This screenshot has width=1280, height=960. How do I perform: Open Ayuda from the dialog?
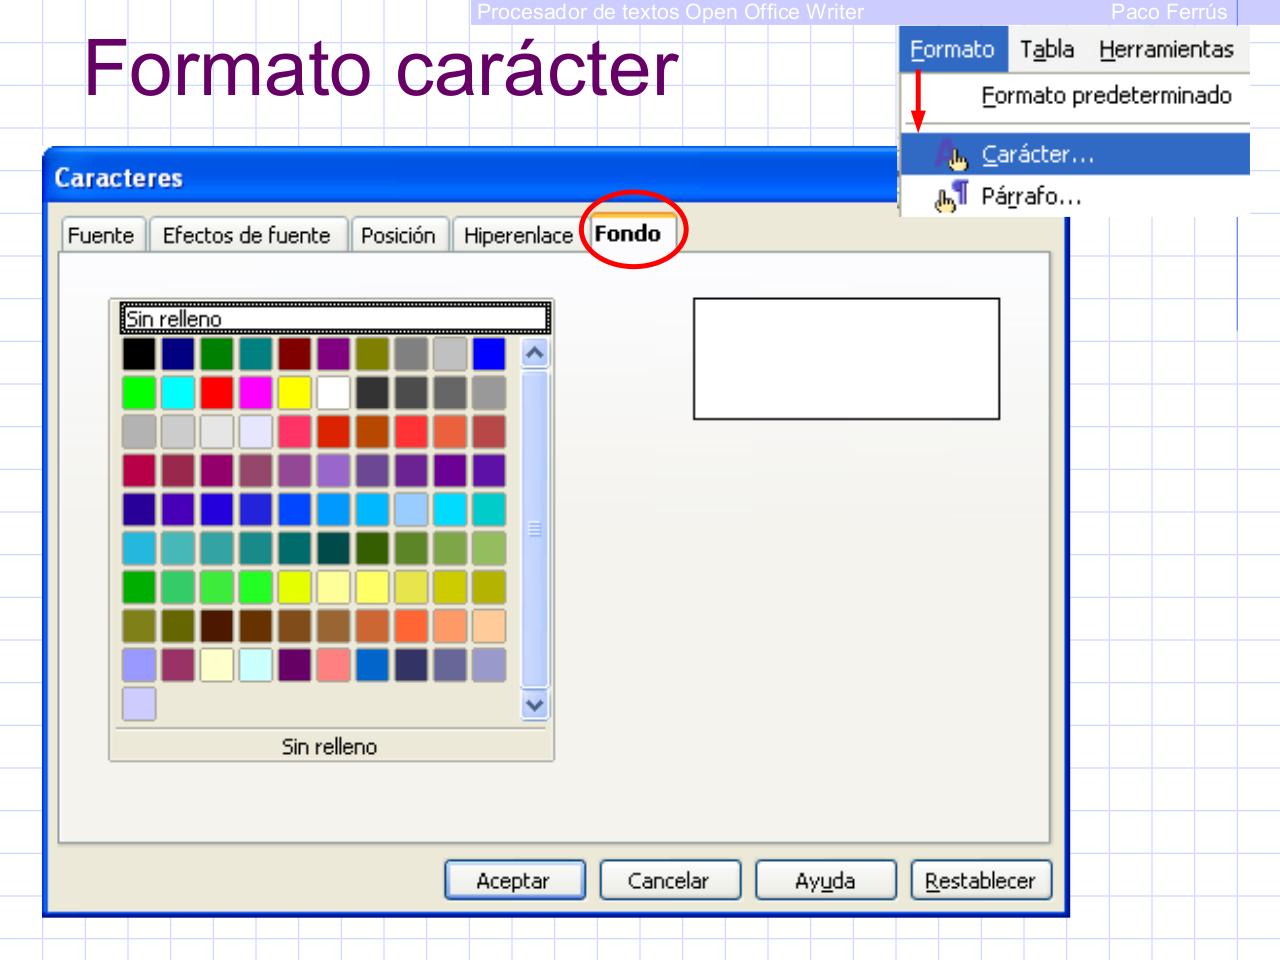click(x=826, y=881)
